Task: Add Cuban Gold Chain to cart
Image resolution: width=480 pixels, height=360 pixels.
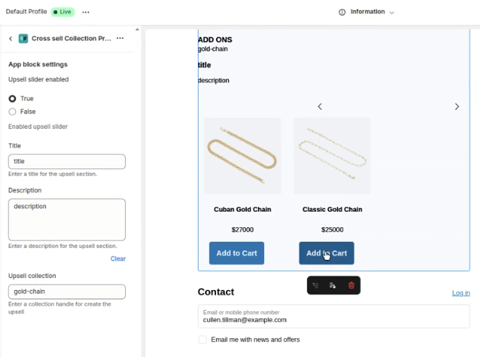Action: (237, 253)
